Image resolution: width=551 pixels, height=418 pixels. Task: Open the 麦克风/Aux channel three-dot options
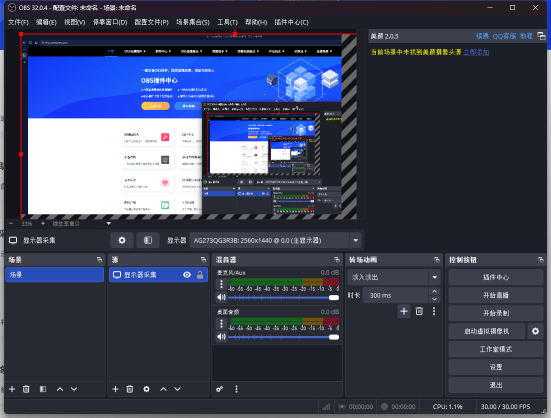click(x=221, y=284)
